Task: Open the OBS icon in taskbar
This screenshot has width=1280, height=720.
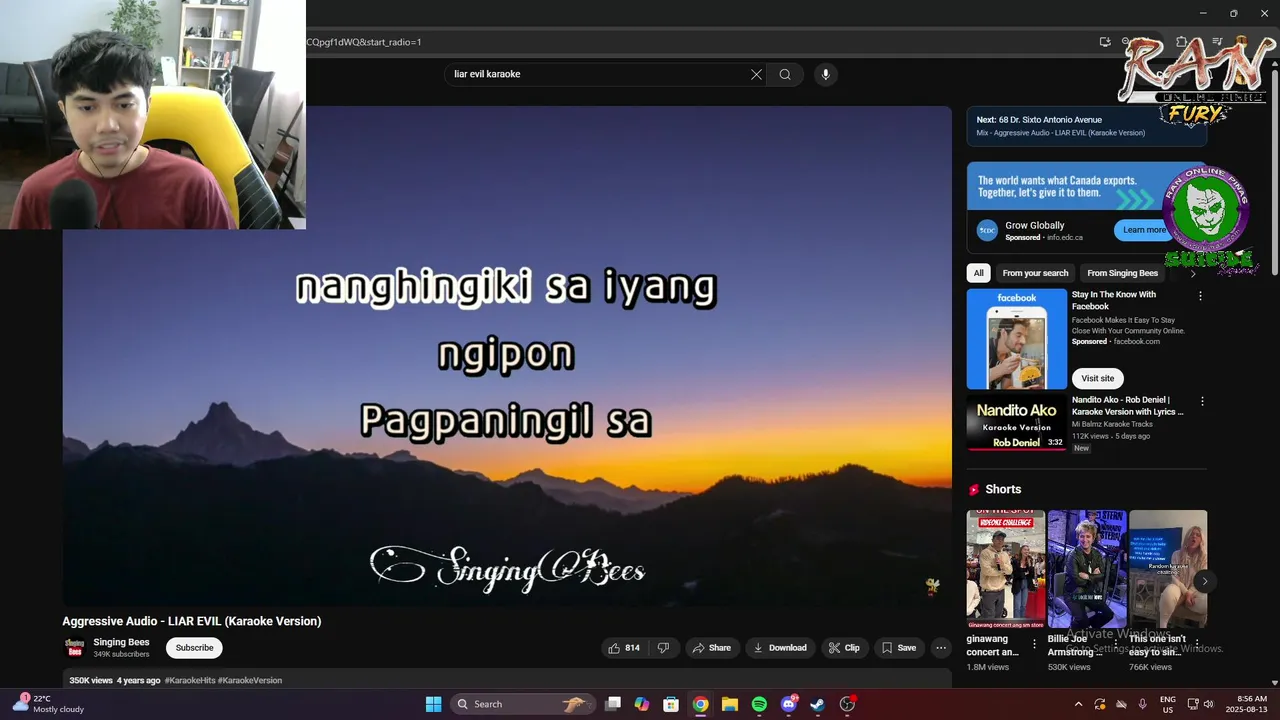Action: (x=847, y=704)
